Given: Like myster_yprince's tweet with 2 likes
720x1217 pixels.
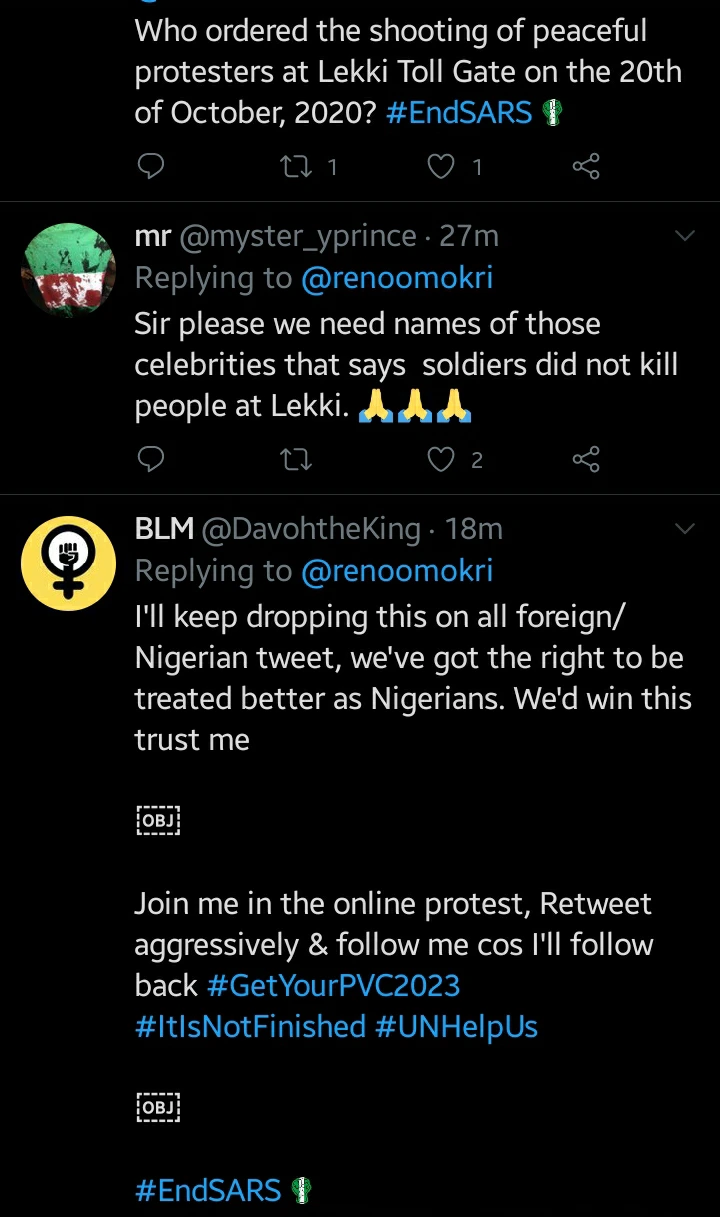Looking at the screenshot, I should point(441,459).
